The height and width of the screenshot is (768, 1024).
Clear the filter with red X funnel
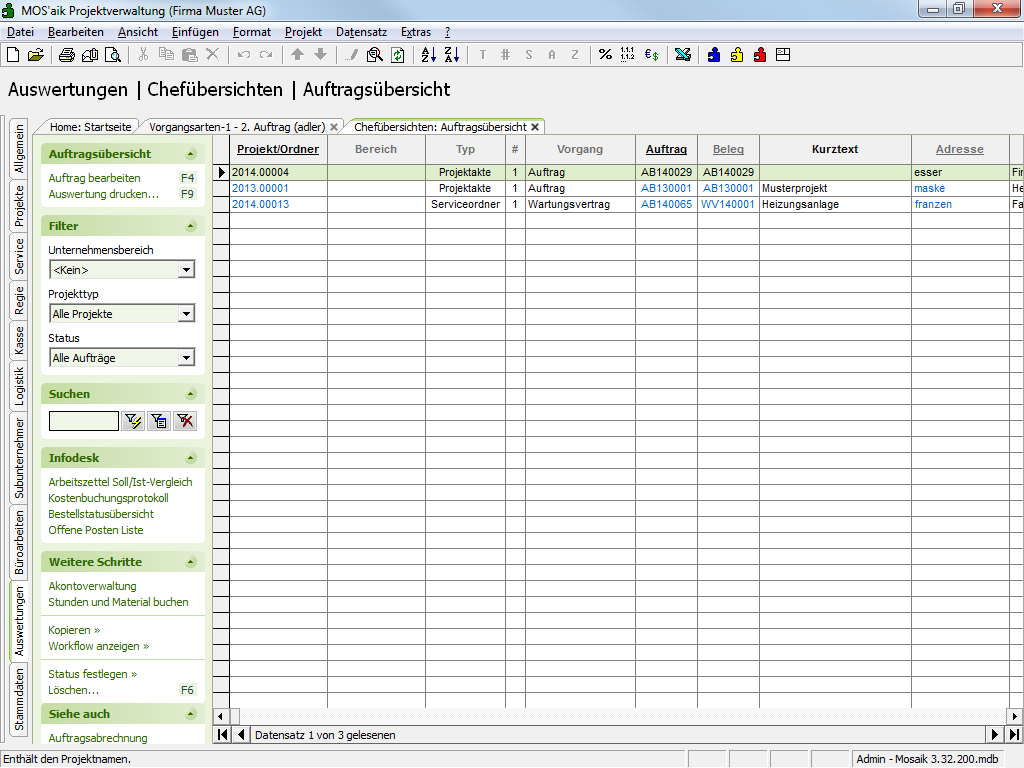185,421
